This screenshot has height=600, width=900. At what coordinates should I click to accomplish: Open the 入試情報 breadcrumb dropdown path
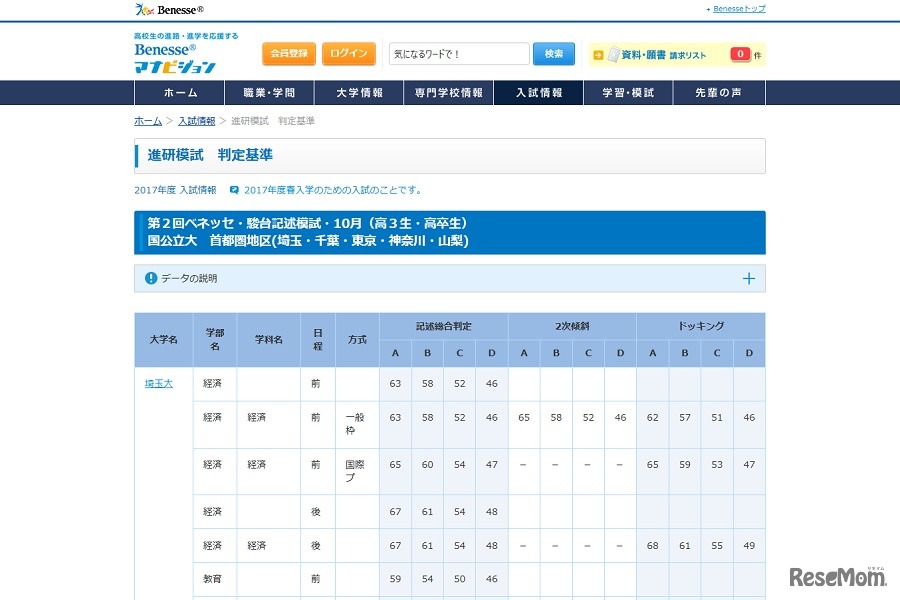click(197, 120)
